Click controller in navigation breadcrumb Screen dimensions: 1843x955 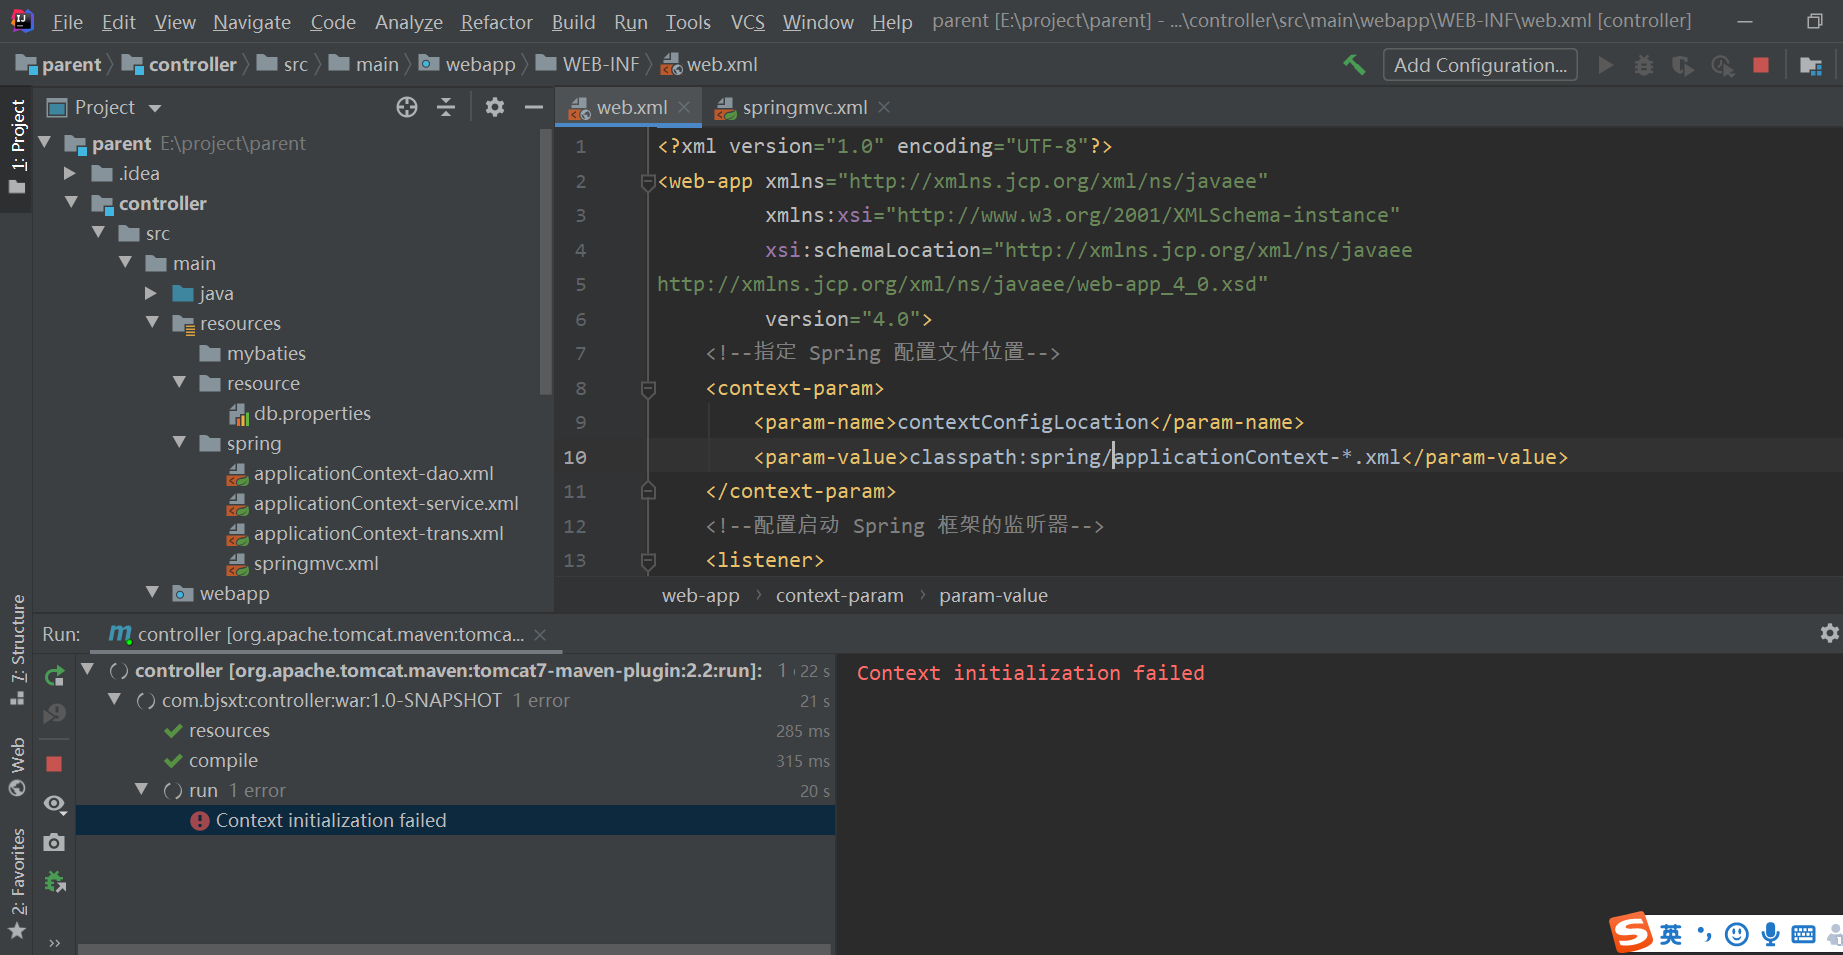179,64
